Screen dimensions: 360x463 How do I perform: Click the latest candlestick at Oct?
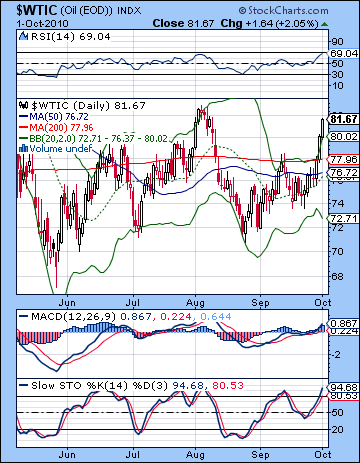pos(322,128)
